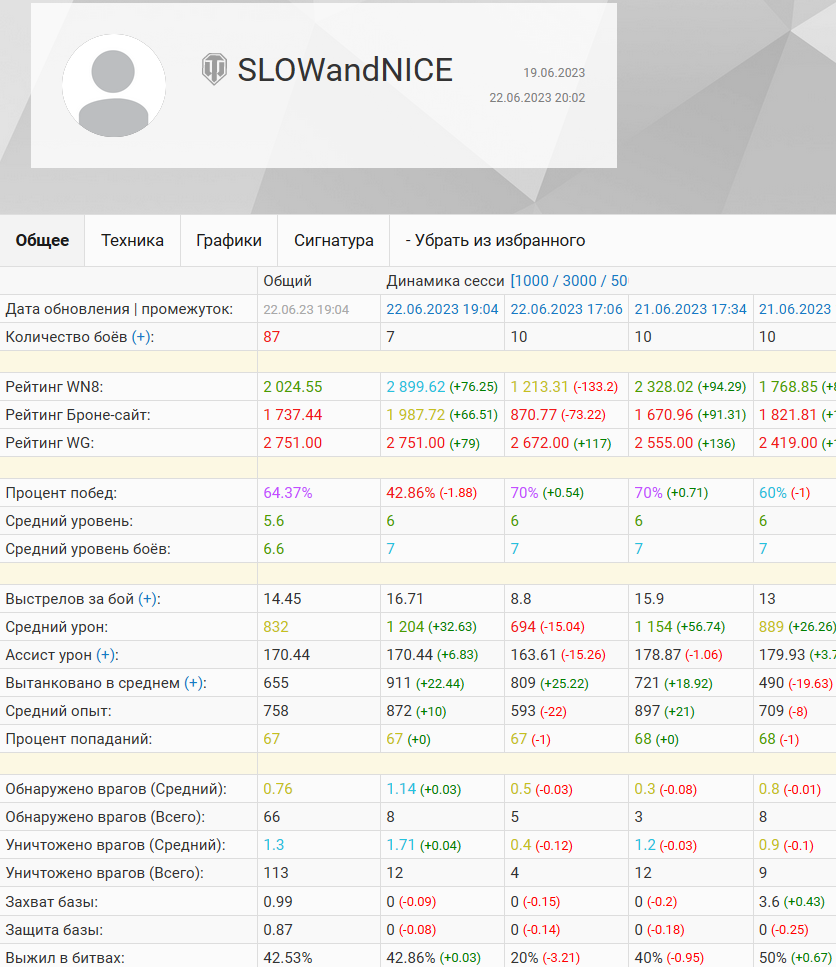Remove player via Убрать из избранного
836x967 pixels.
[495, 241]
